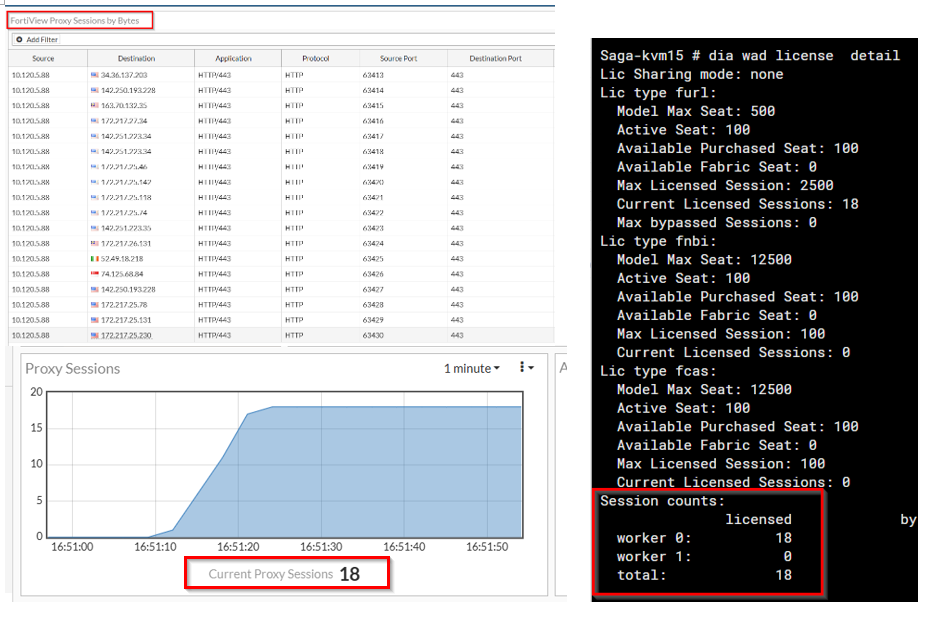
Task: Click source port 63413 cell
Action: tap(373, 75)
